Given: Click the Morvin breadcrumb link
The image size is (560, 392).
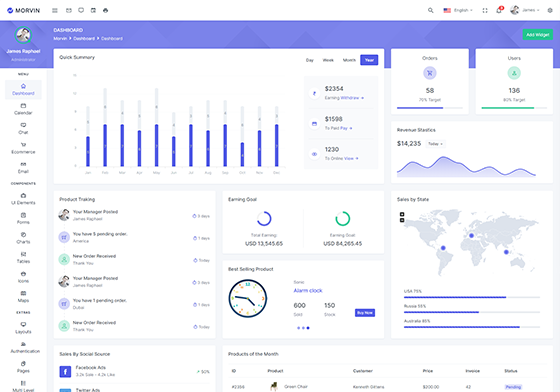Looking at the screenshot, I should tap(60, 39).
